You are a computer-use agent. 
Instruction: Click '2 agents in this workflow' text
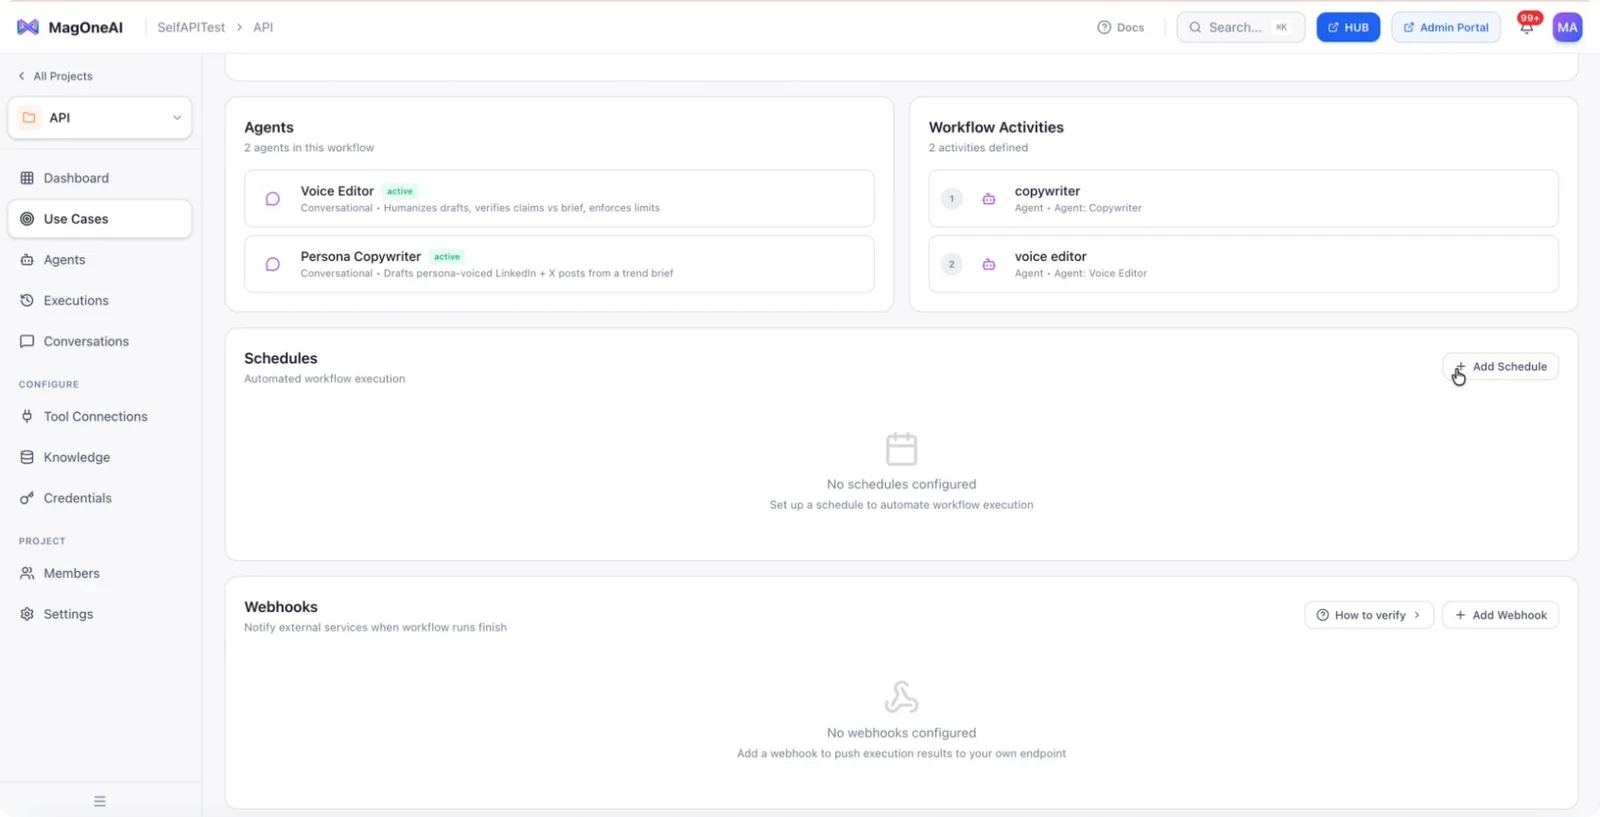[x=309, y=148]
